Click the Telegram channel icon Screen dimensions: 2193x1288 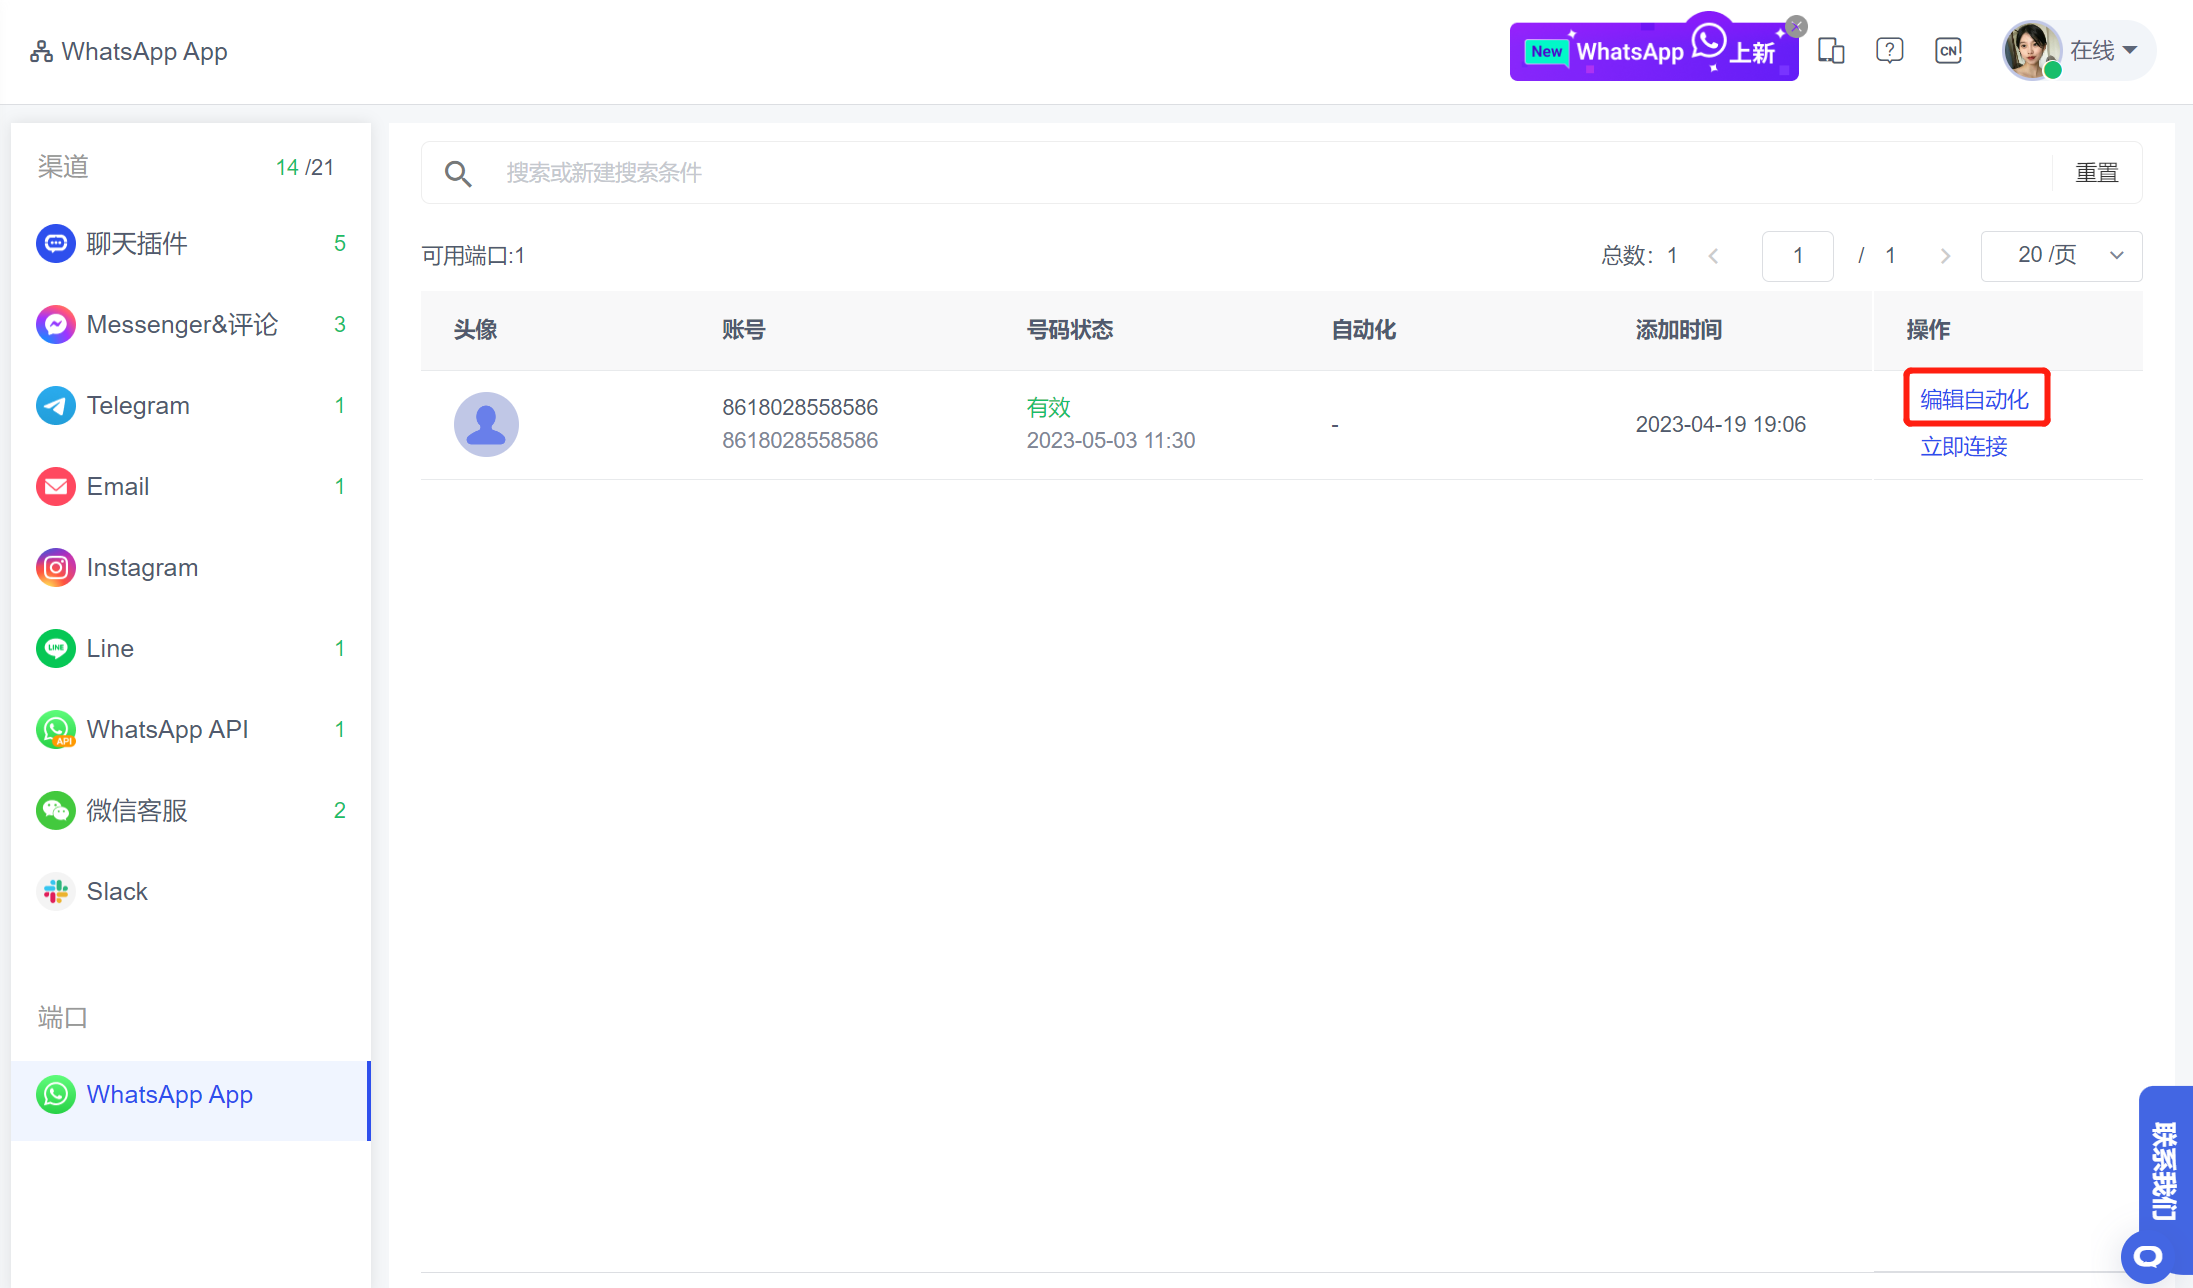tap(56, 405)
